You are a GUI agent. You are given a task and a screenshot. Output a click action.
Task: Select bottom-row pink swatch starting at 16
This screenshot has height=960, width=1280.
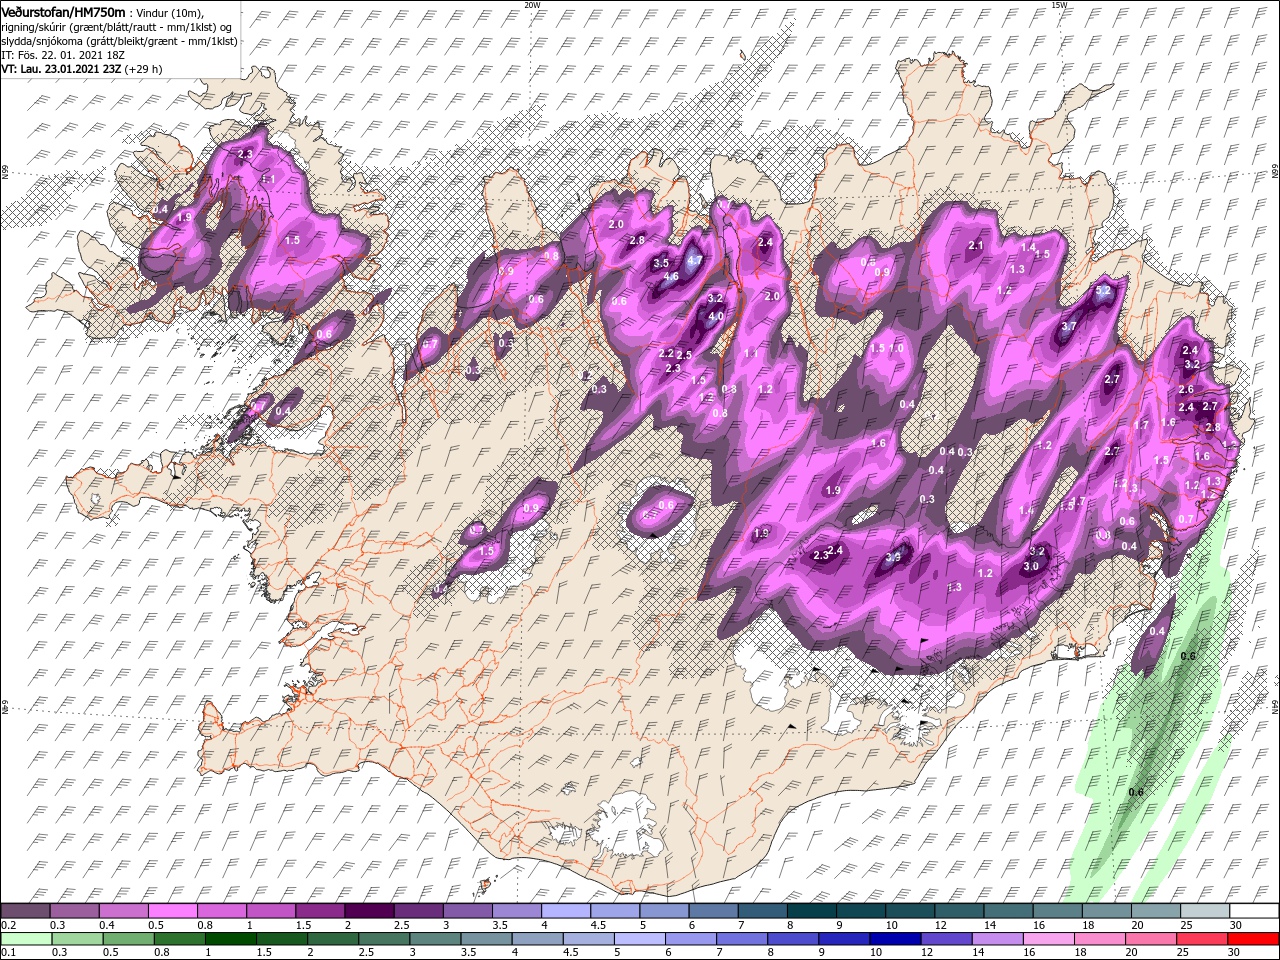pyautogui.click(x=1048, y=939)
